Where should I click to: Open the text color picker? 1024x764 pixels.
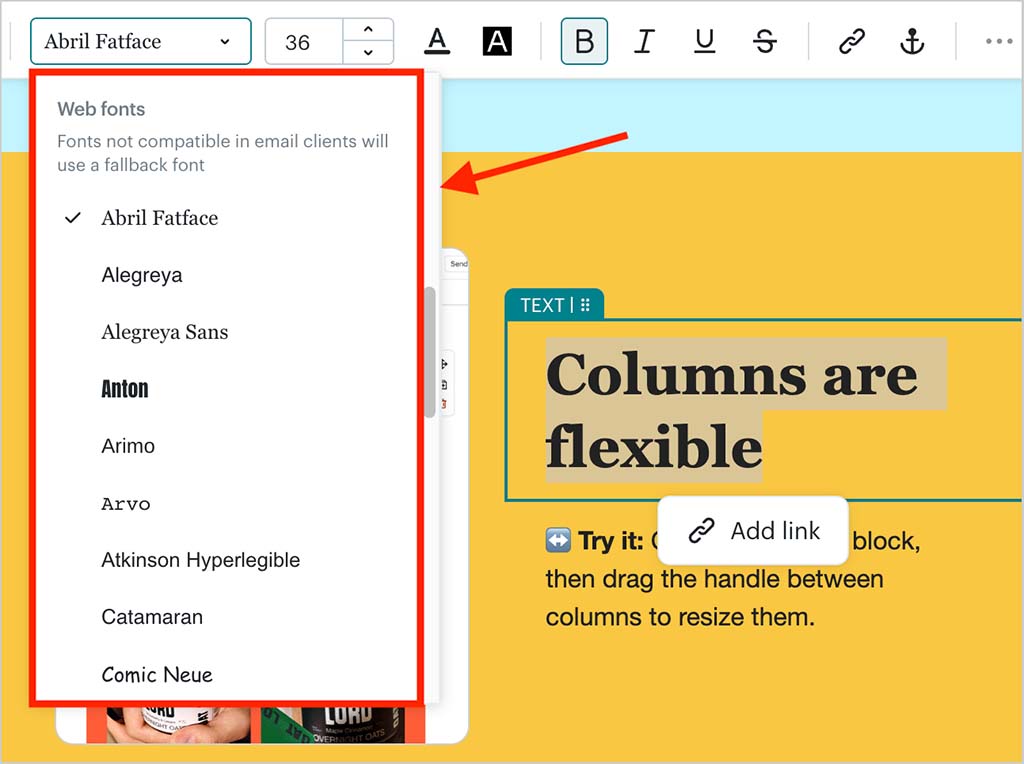pyautogui.click(x=437, y=41)
